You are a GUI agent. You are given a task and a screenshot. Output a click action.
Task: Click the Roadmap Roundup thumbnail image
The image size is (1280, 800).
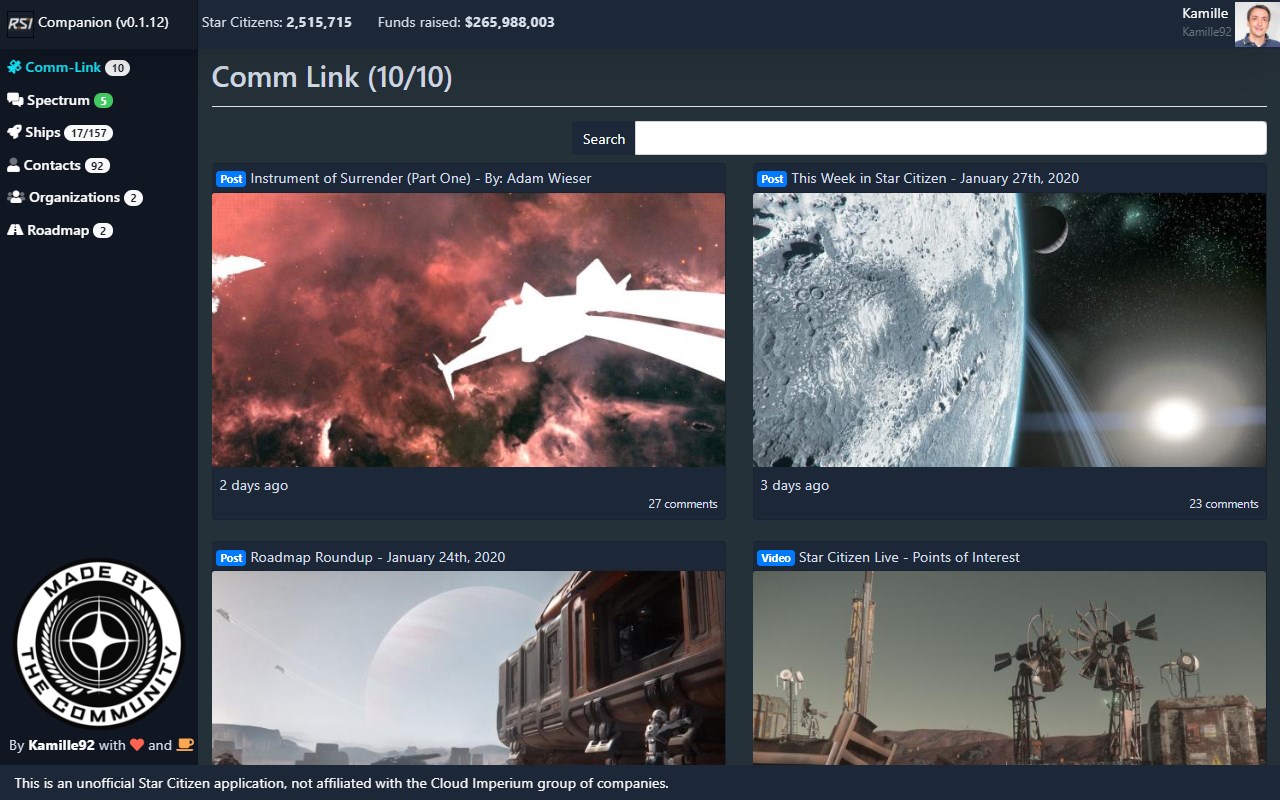coord(469,668)
